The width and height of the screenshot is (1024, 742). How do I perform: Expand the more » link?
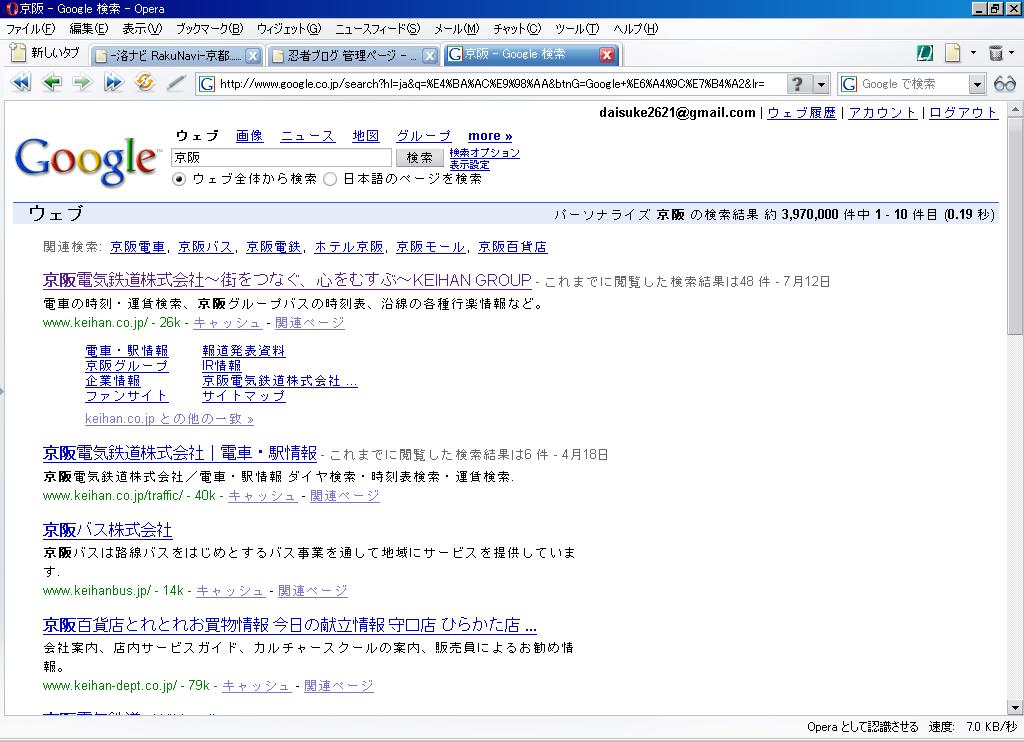[x=490, y=136]
